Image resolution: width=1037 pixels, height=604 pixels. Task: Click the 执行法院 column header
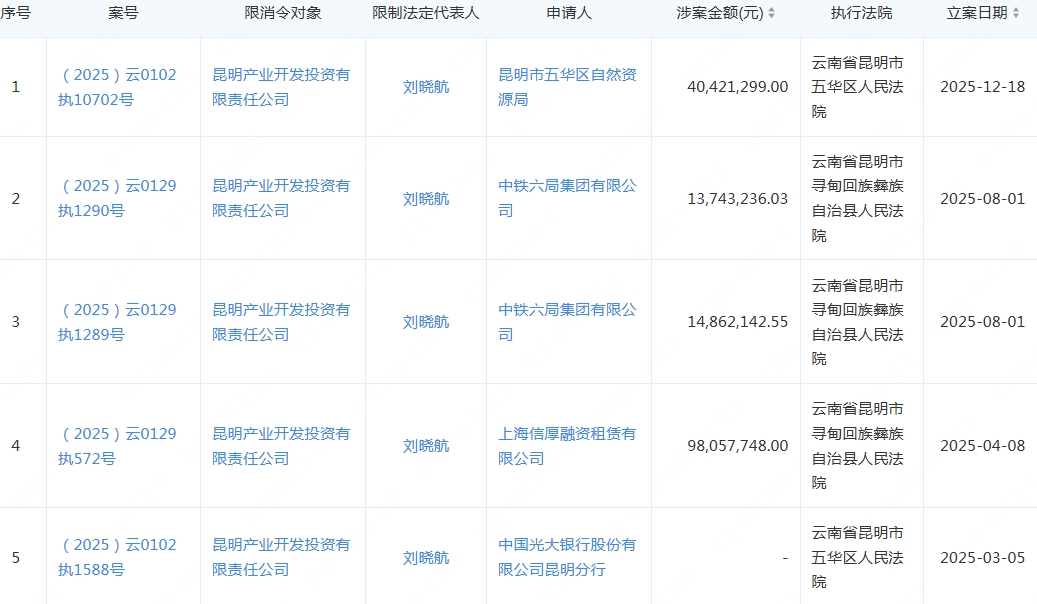[861, 13]
